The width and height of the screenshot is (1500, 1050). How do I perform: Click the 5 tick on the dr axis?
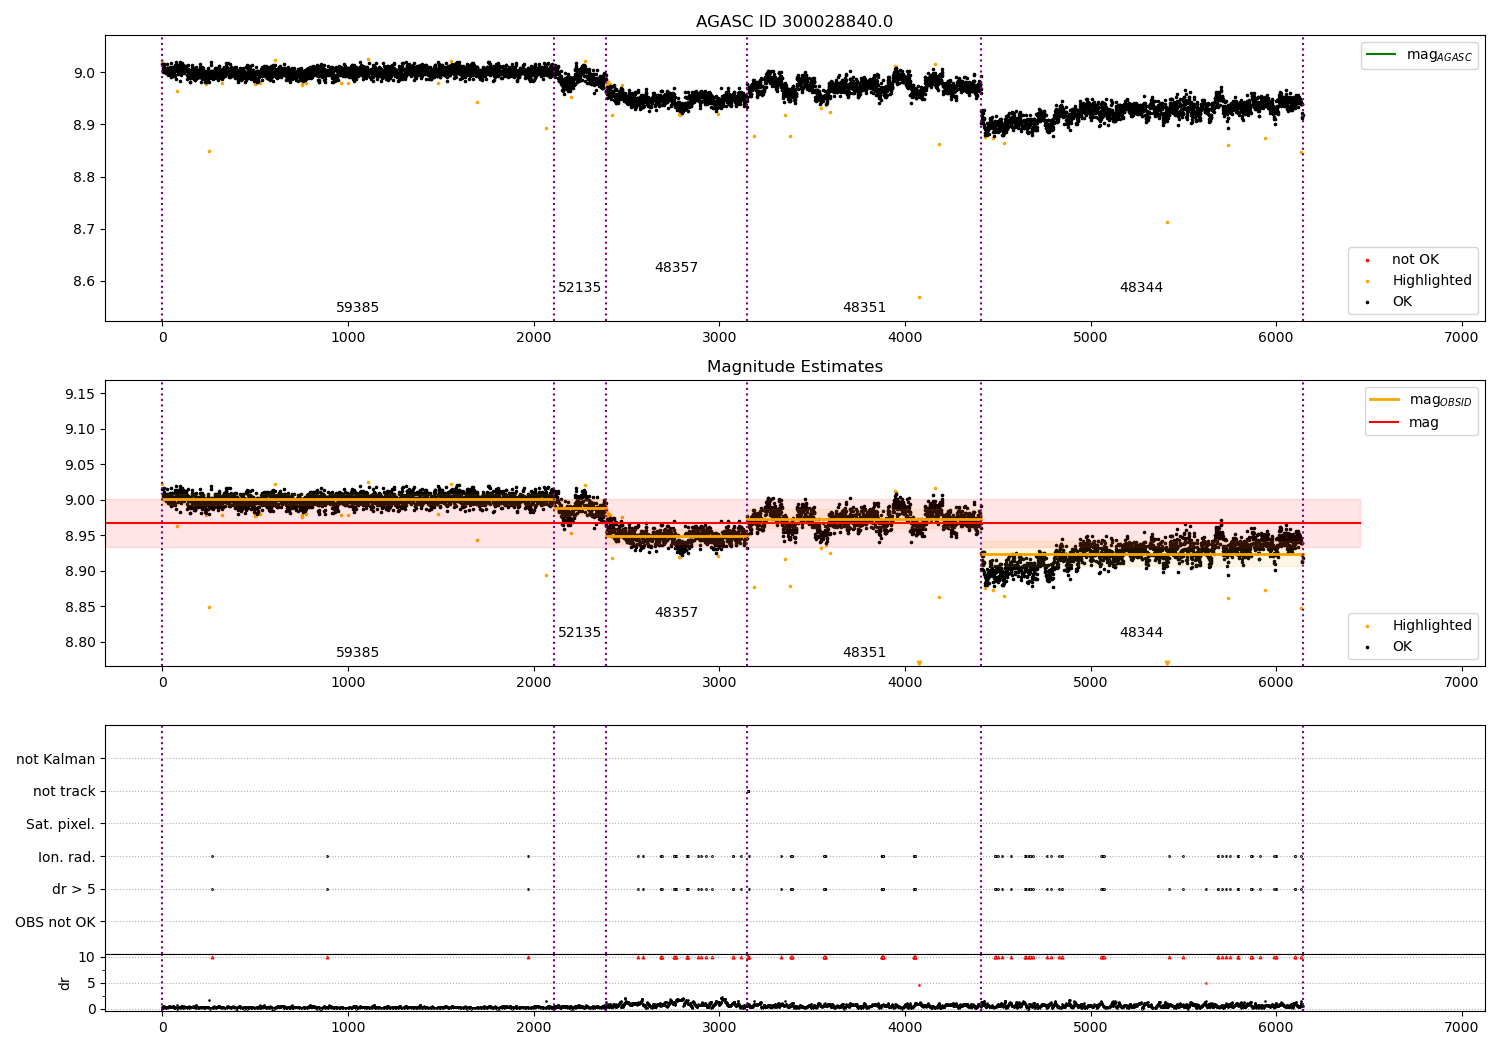(x=91, y=984)
